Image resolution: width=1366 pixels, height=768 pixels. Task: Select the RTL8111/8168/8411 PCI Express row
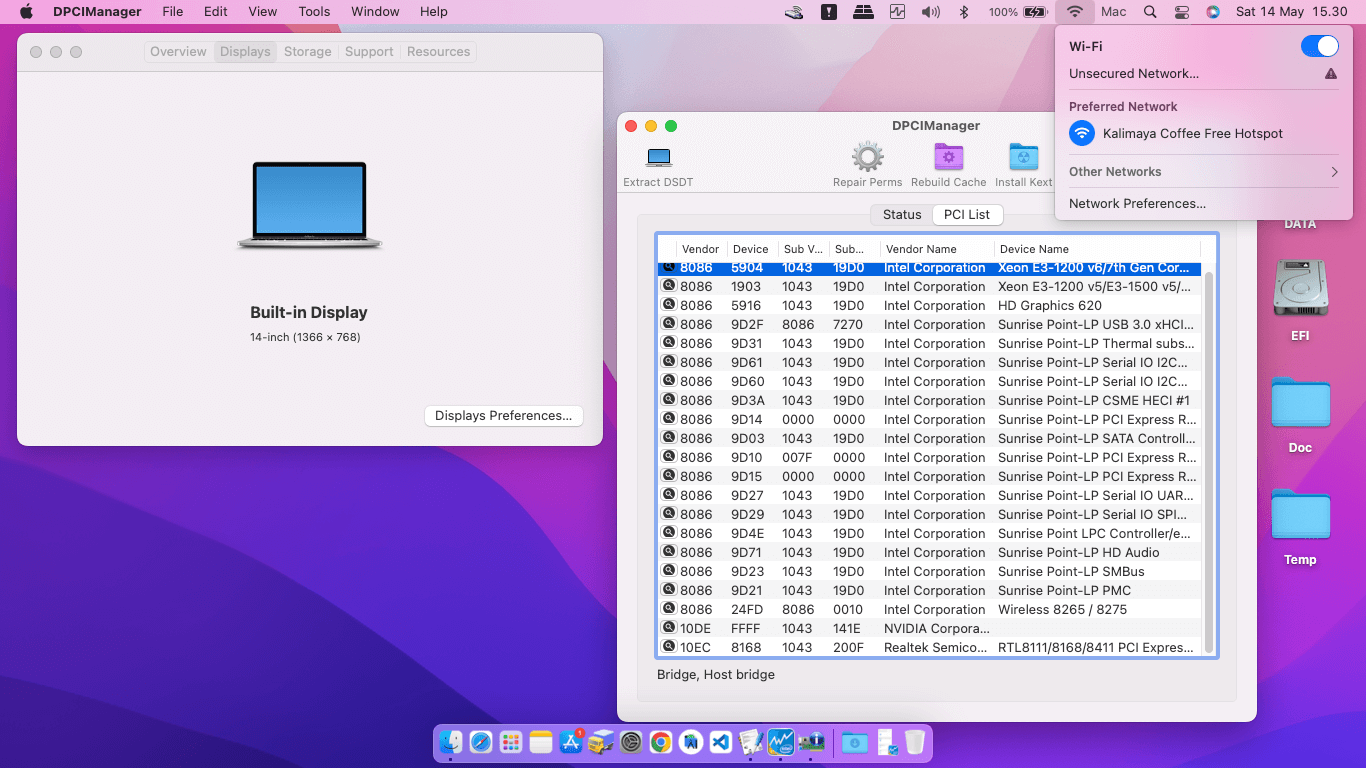click(930, 648)
